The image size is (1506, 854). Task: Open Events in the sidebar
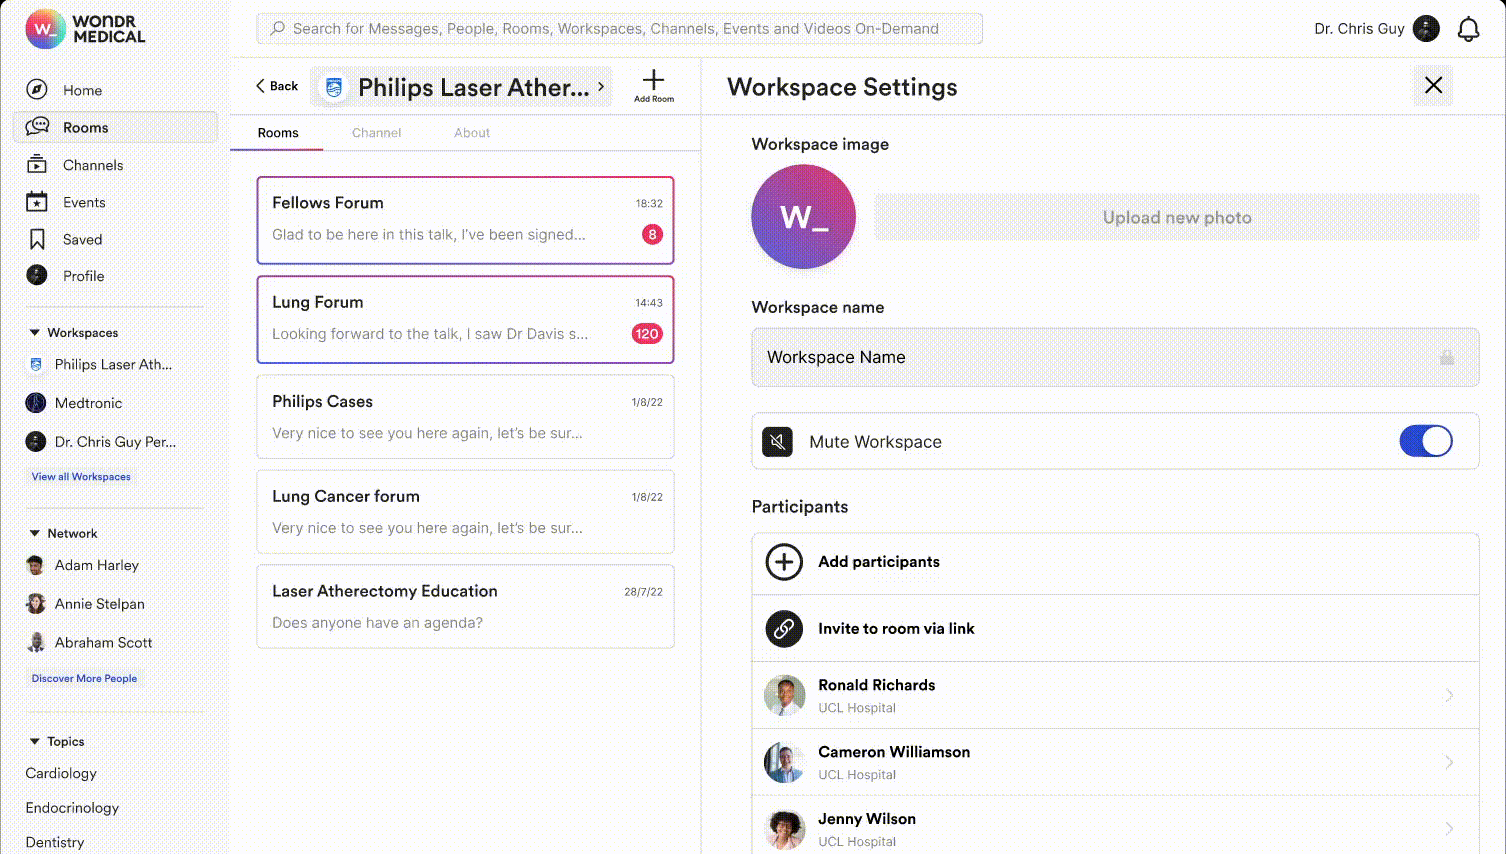[84, 202]
